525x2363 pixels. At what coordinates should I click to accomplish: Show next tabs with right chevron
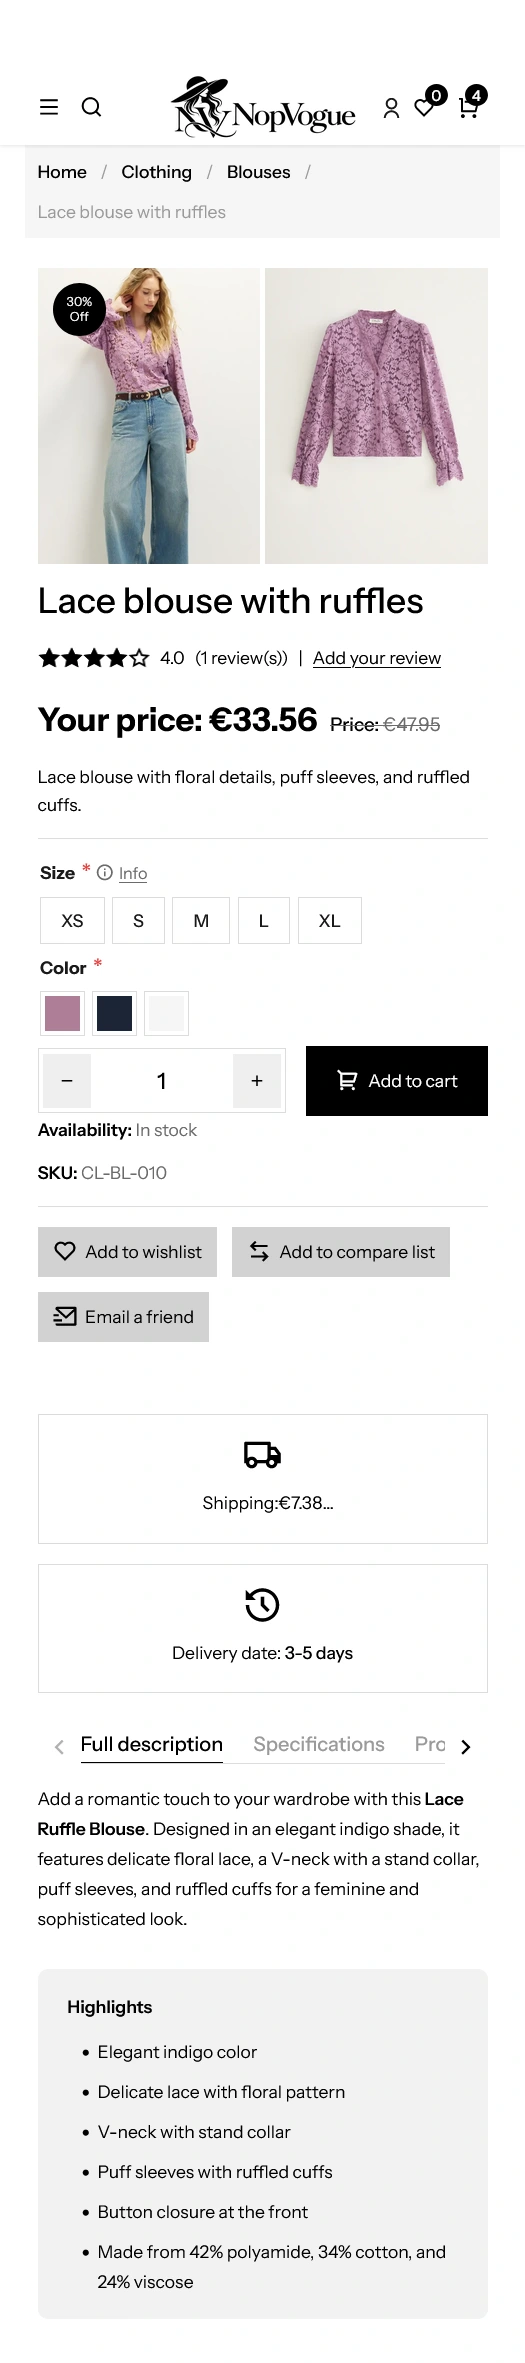coord(465,1746)
